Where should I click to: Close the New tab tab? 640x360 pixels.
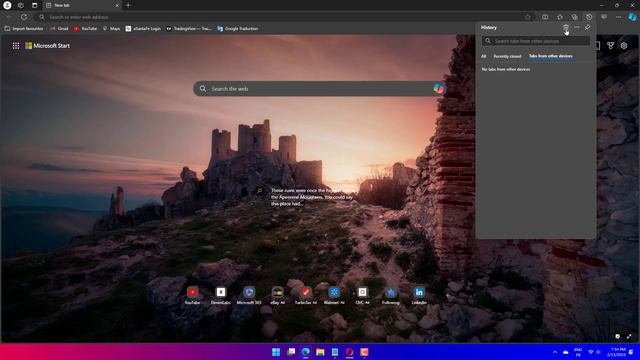pos(117,5)
